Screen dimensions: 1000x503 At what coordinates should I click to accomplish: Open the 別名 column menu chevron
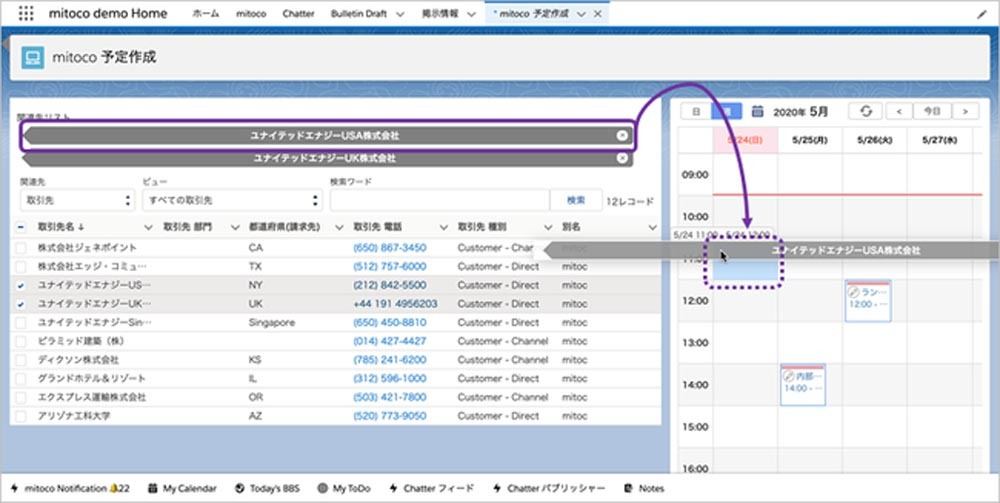[652, 227]
